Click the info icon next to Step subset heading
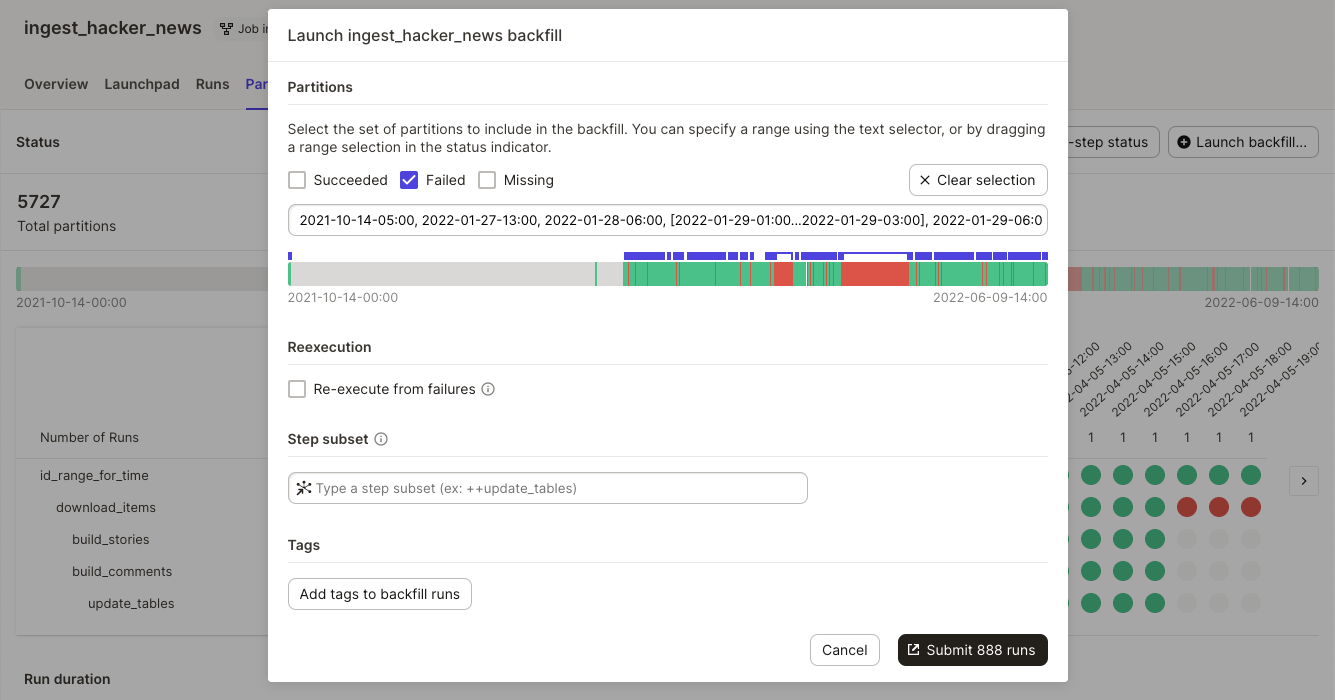Screen dimensions: 1335x700 pos(381,439)
